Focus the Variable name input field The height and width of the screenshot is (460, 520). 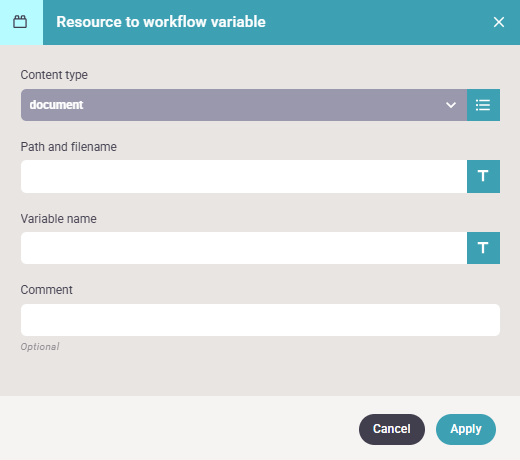244,248
